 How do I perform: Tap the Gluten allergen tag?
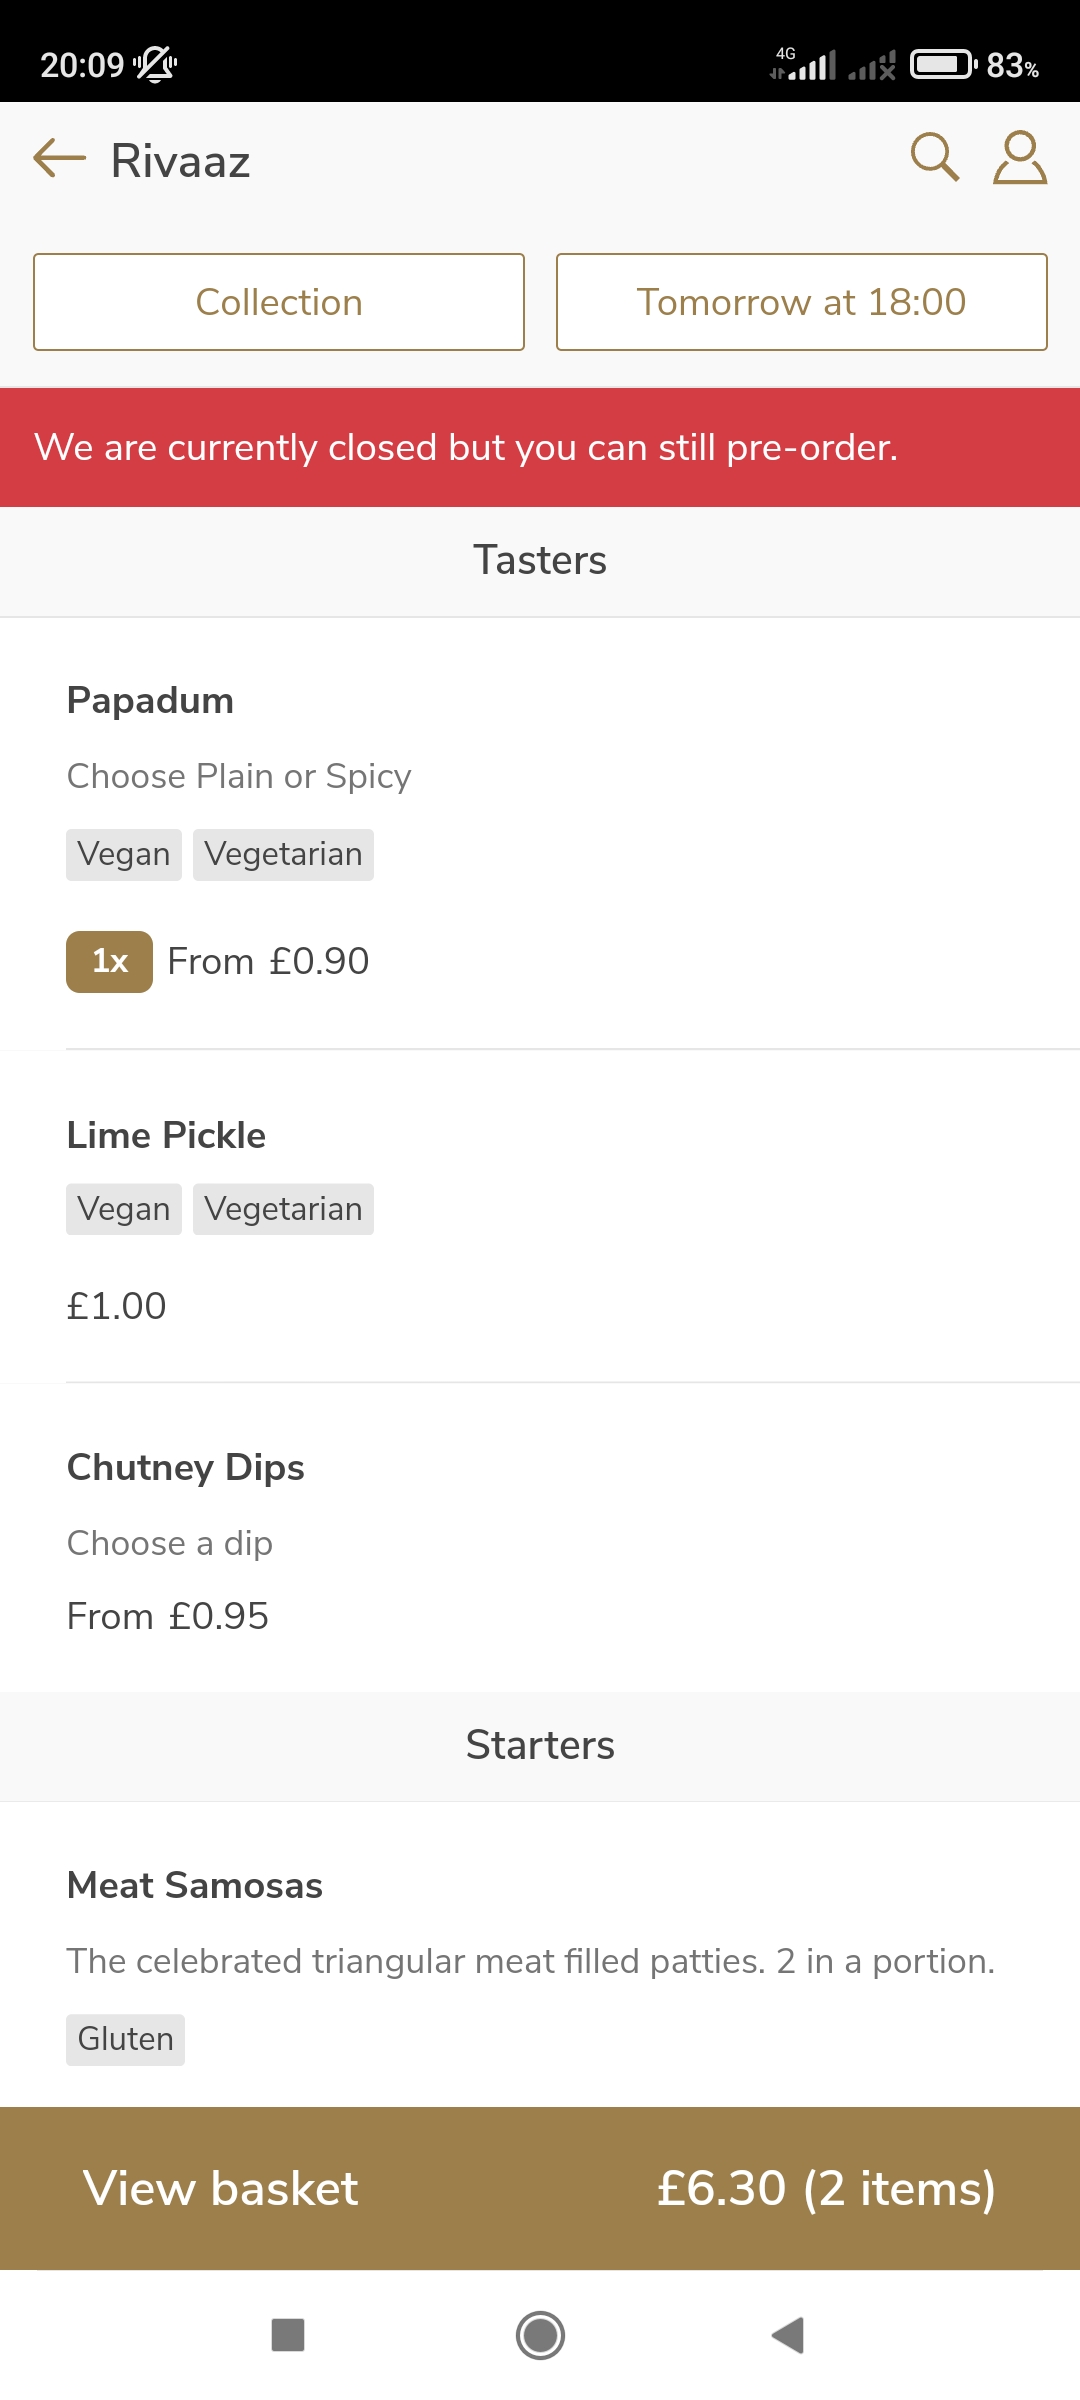click(125, 2039)
